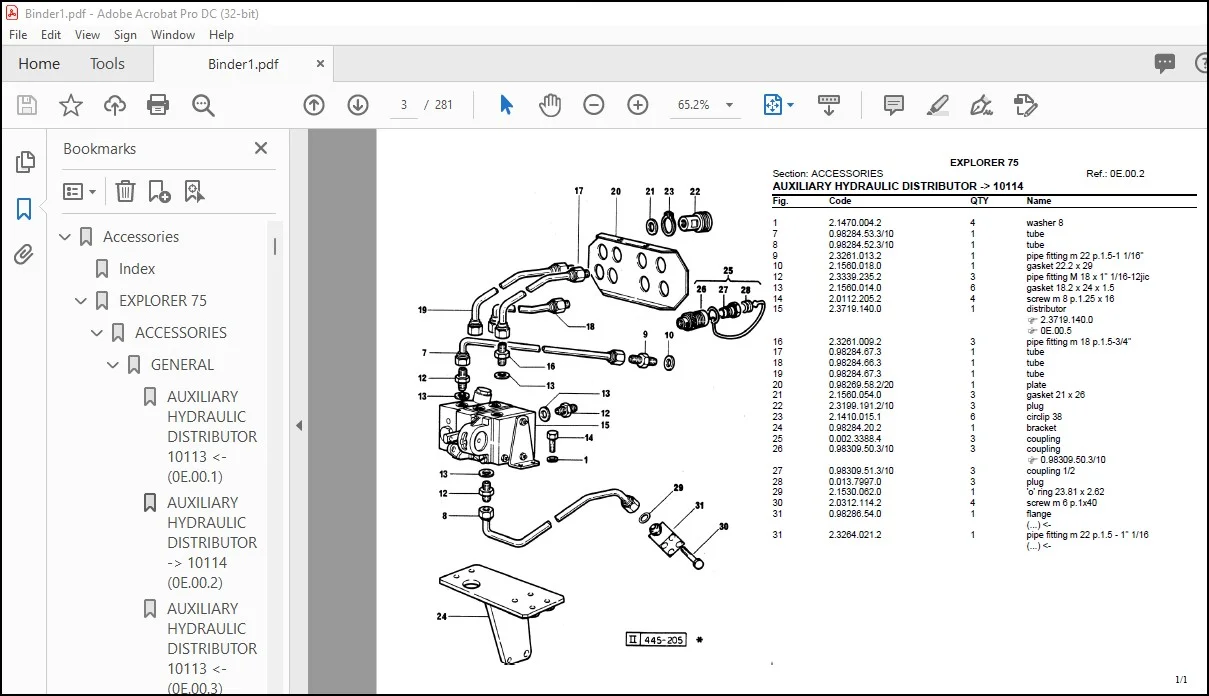Click the 'EXPLORER 75' page heading
This screenshot has height=696, width=1209.
(984, 163)
